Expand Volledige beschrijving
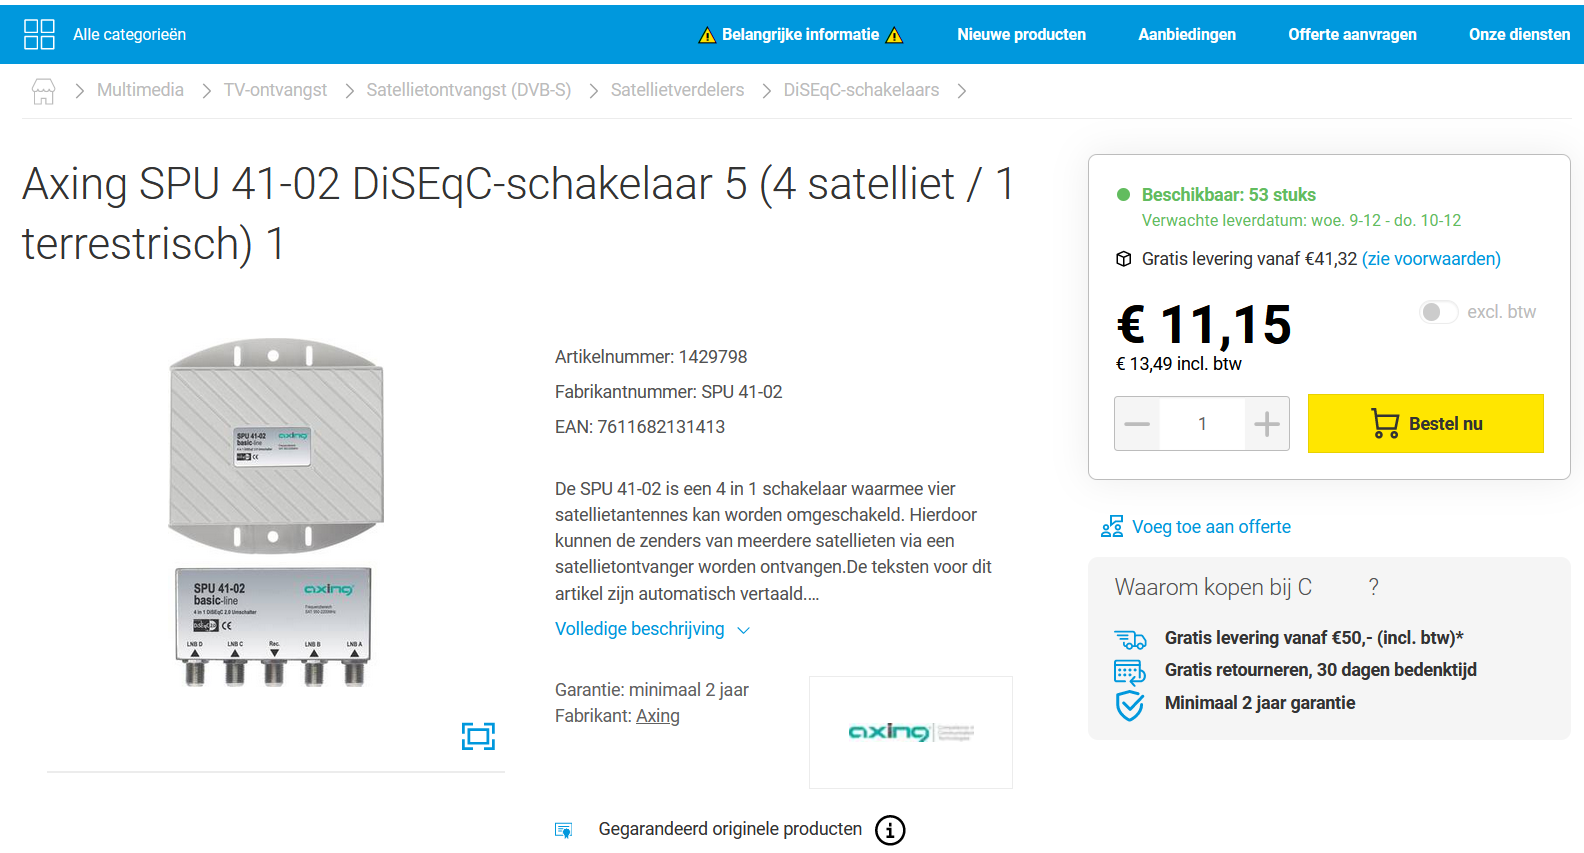This screenshot has height=853, width=1584. (x=652, y=629)
